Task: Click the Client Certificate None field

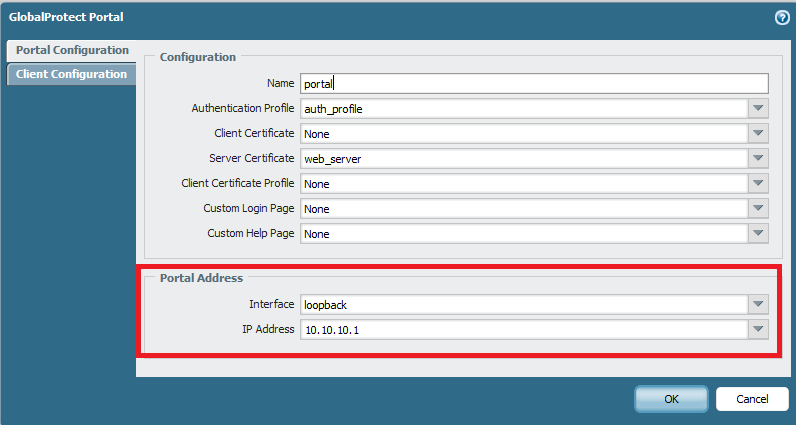Action: 524,134
